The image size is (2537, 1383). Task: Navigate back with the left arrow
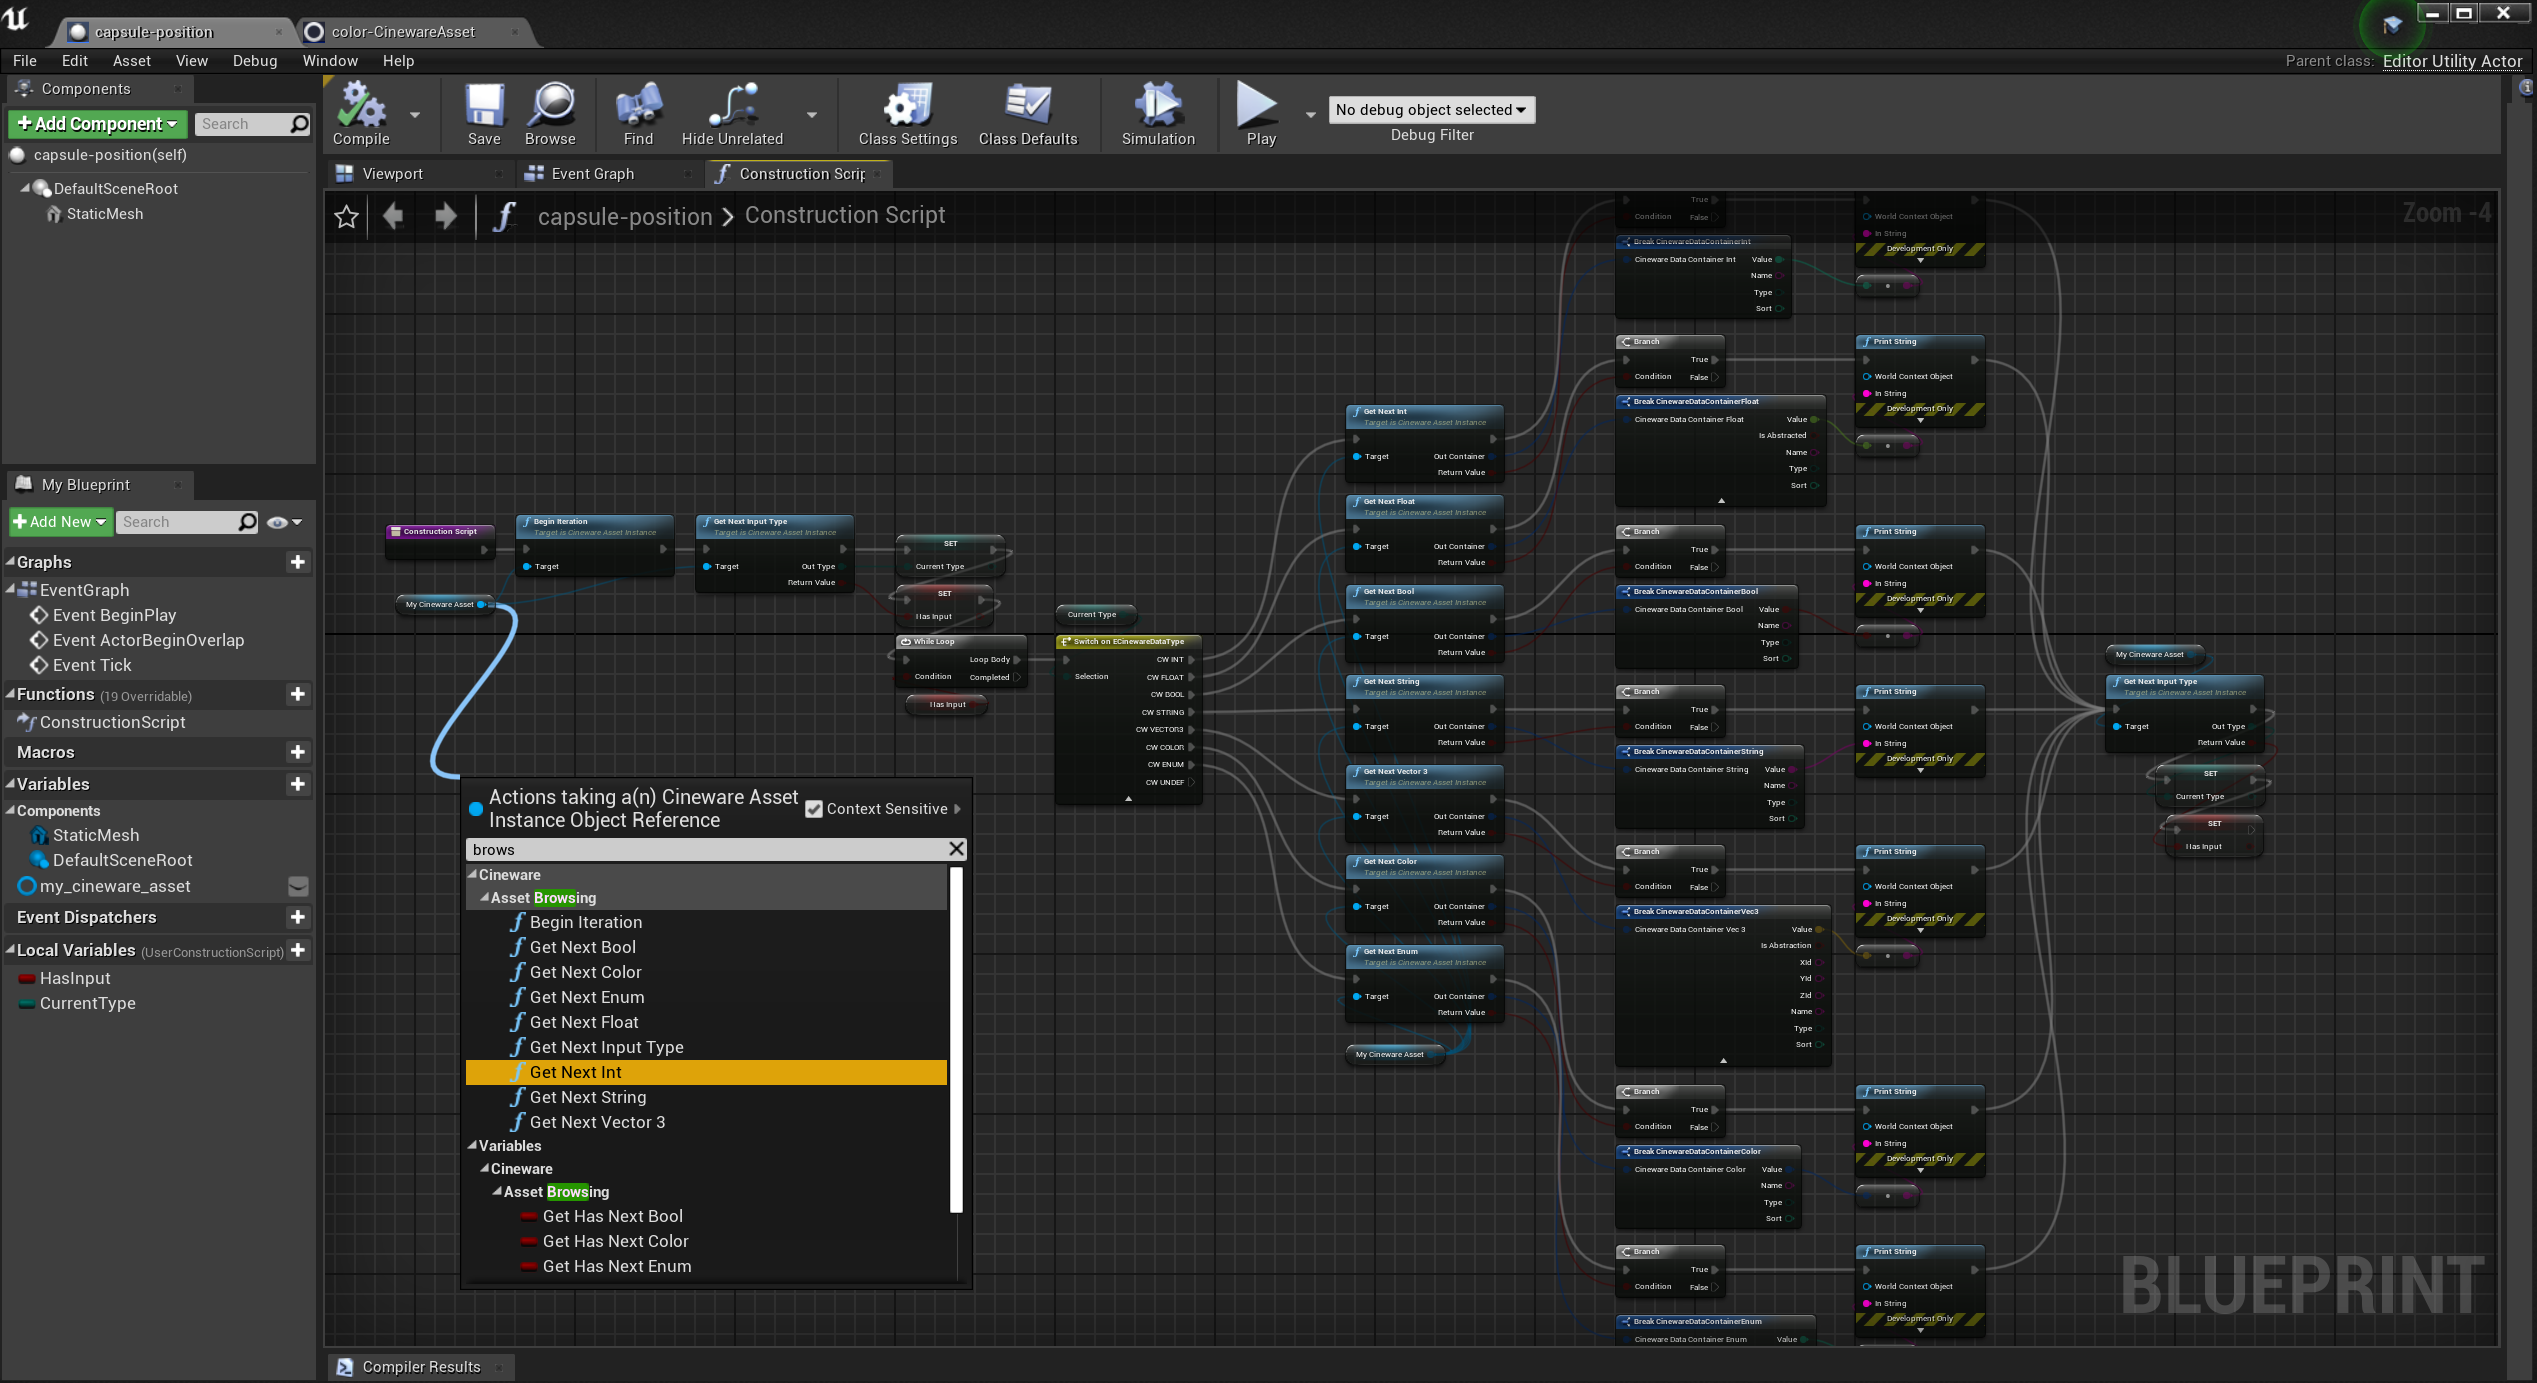(393, 215)
